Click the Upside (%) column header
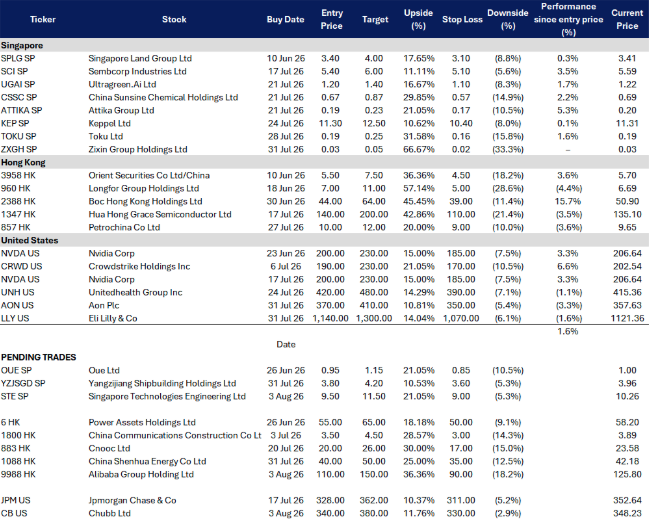Viewport: 650px width, 525px height. (x=418, y=19)
